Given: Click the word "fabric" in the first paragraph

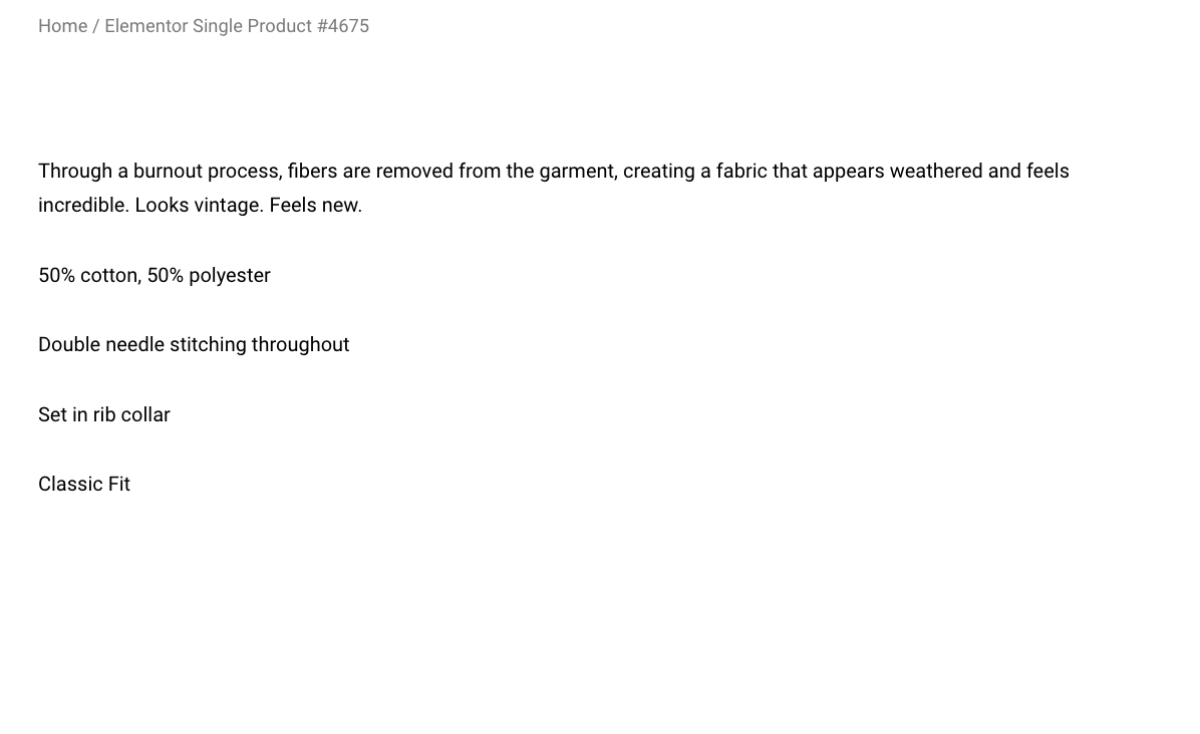Looking at the screenshot, I should pos(741,171).
